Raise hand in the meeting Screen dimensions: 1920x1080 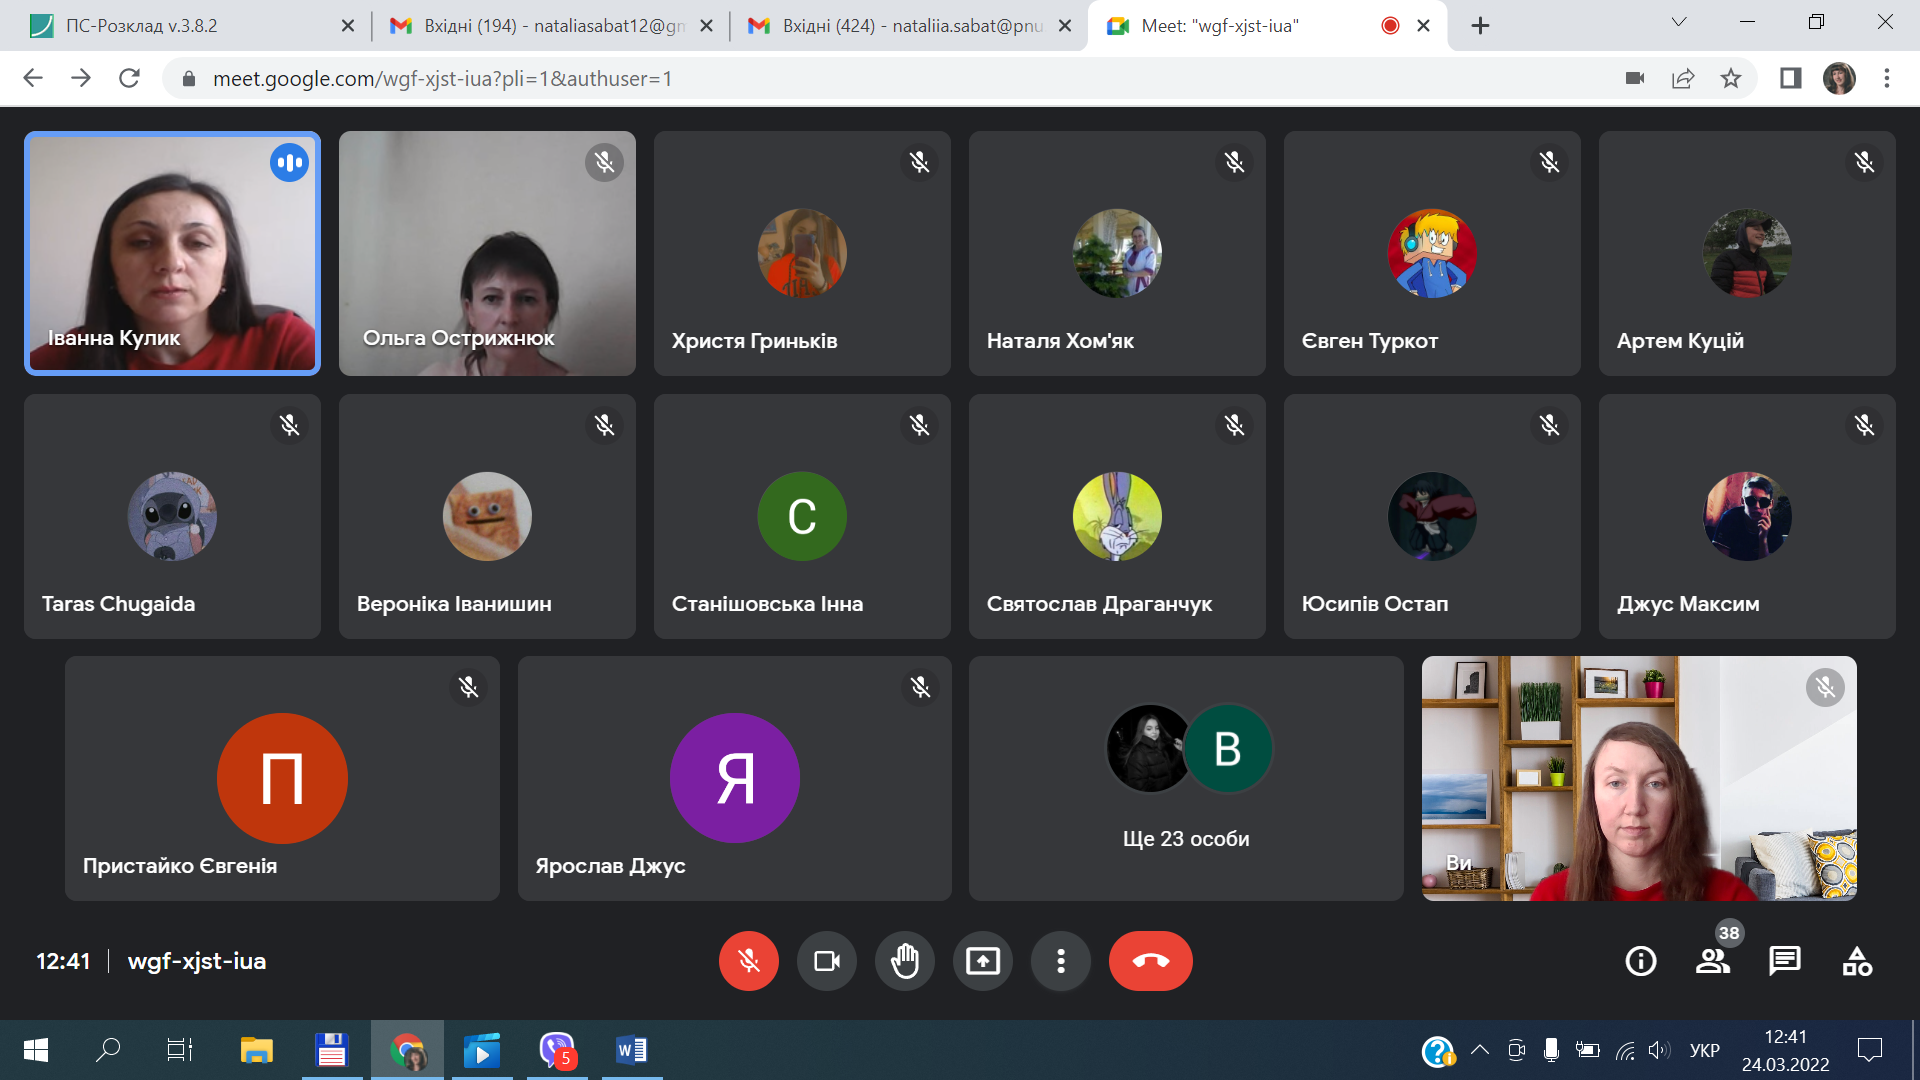(x=904, y=961)
